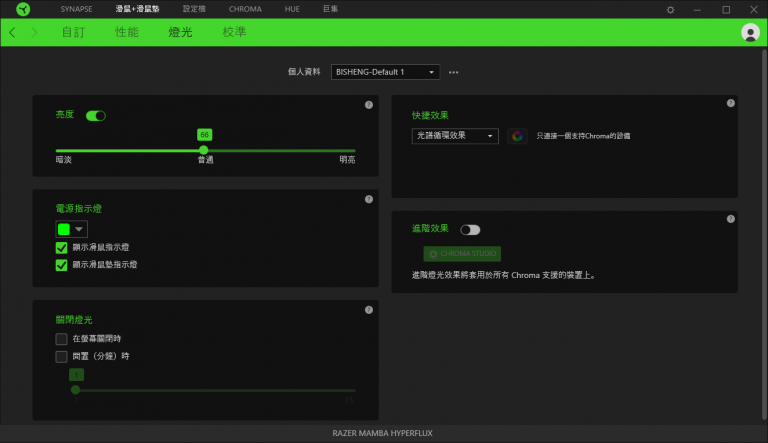Show help for 進階效果 panel

point(730,219)
